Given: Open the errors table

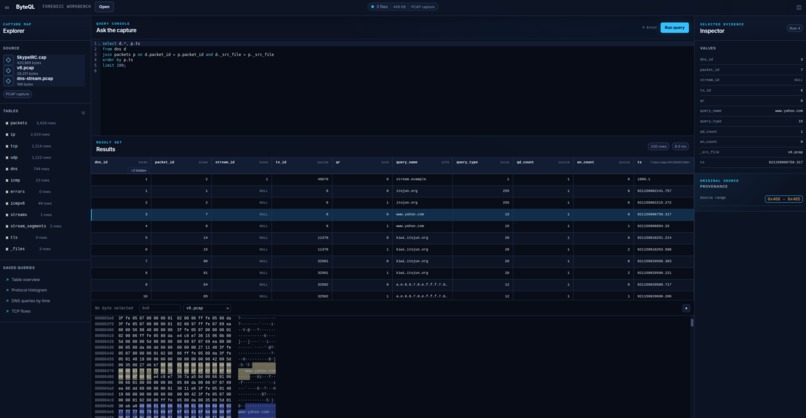Looking at the screenshot, I should click(45, 192).
